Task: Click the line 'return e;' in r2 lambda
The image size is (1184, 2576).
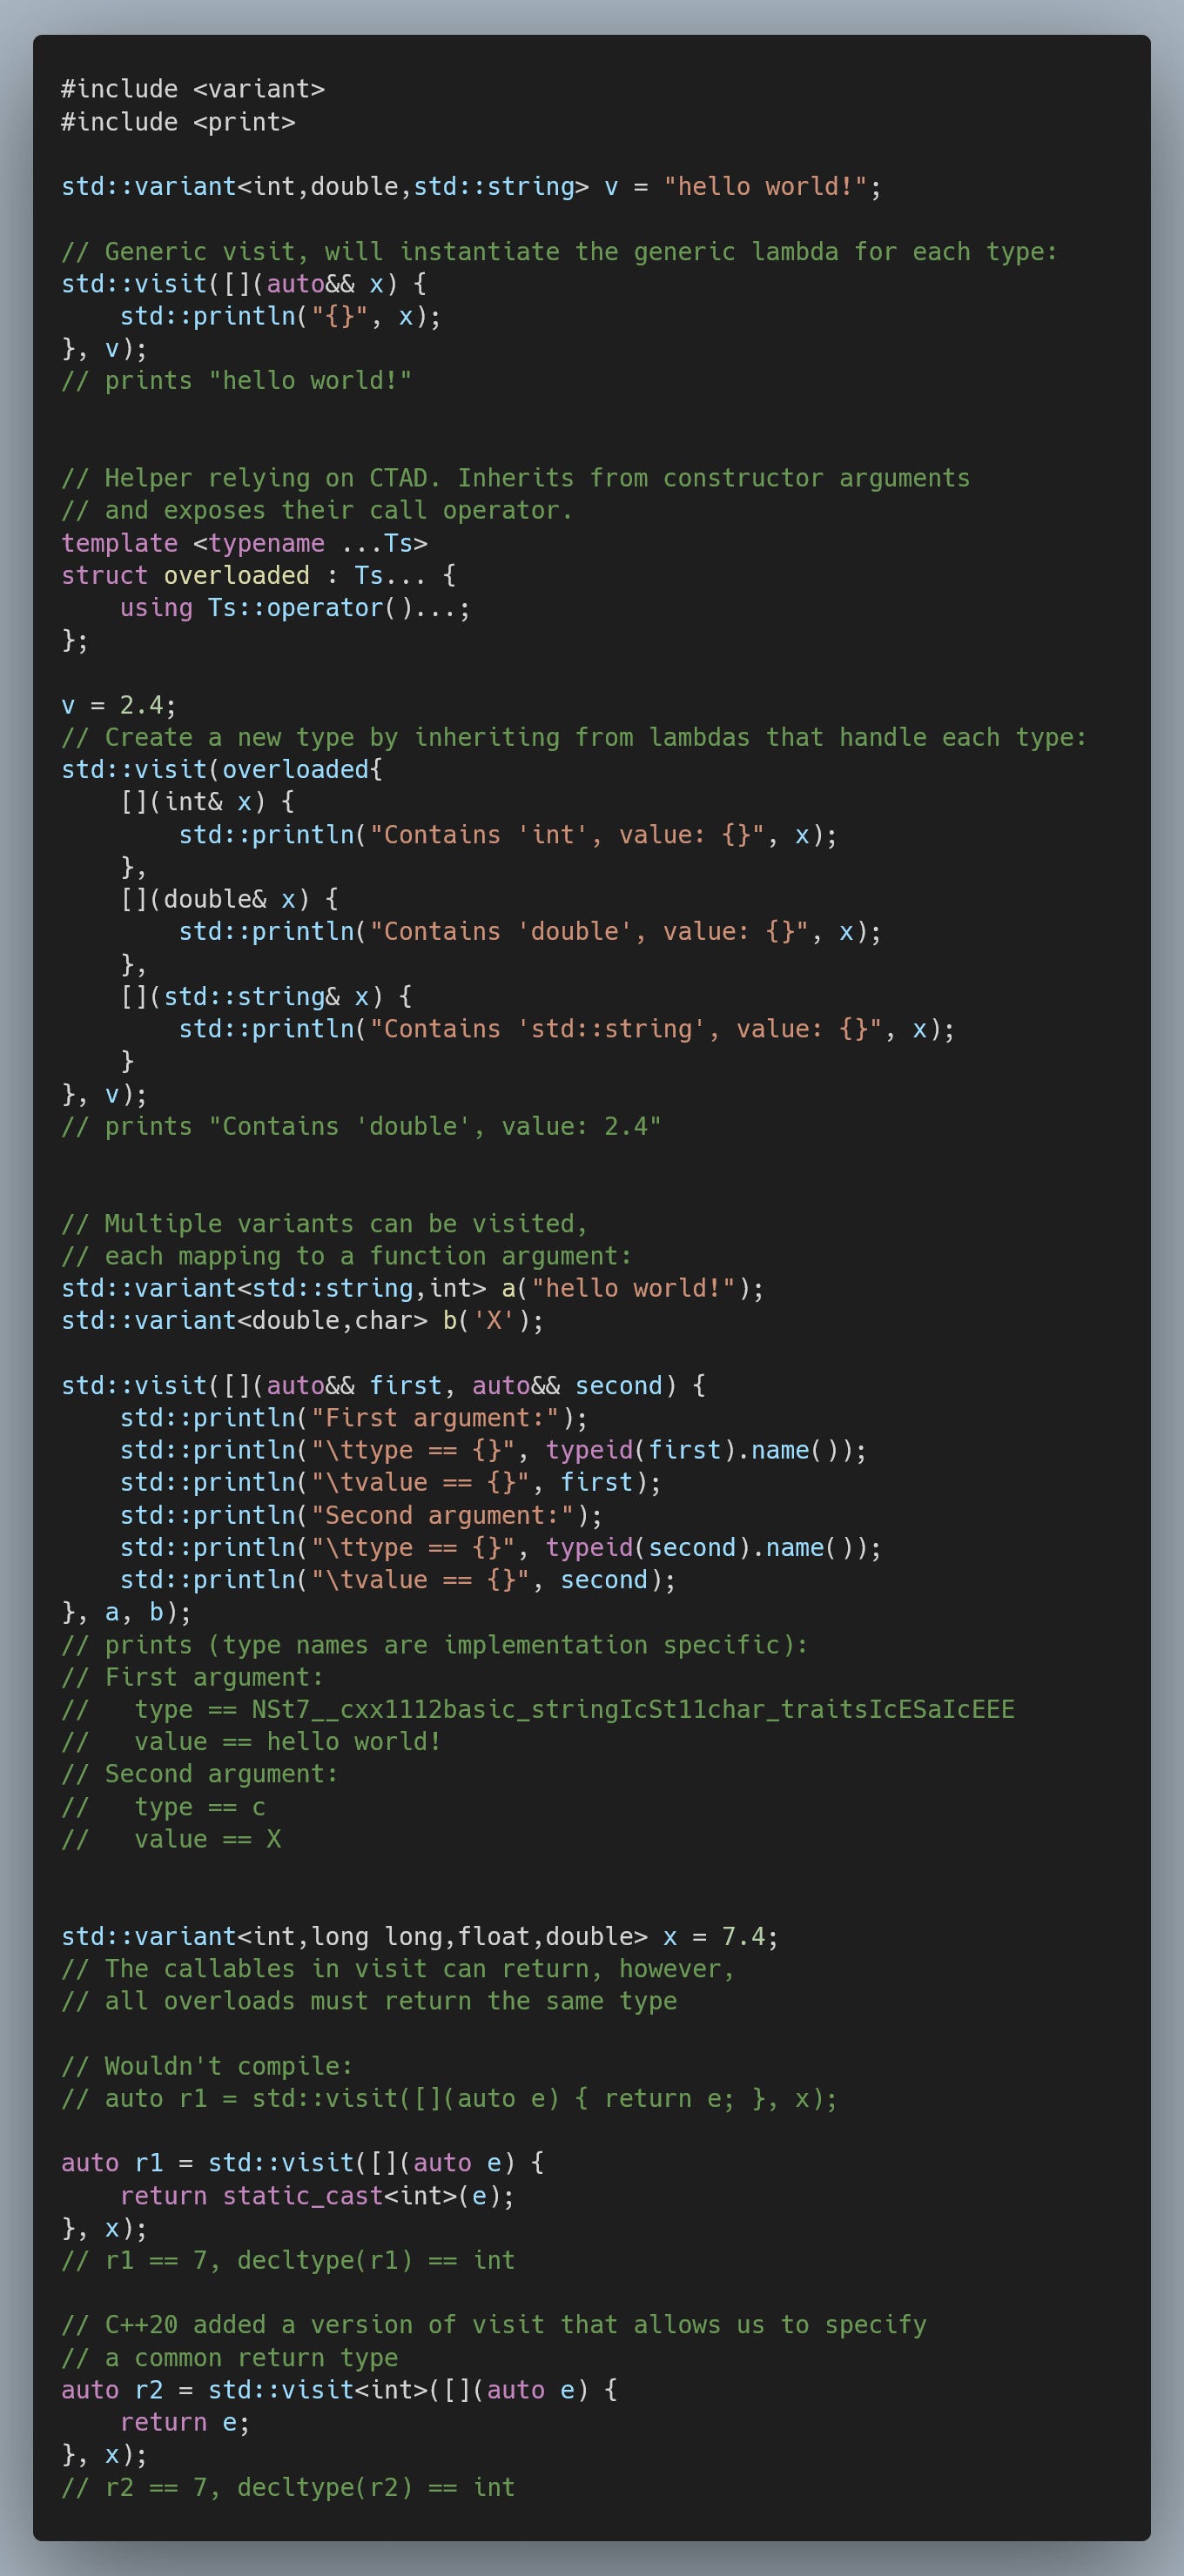Action: point(185,2422)
